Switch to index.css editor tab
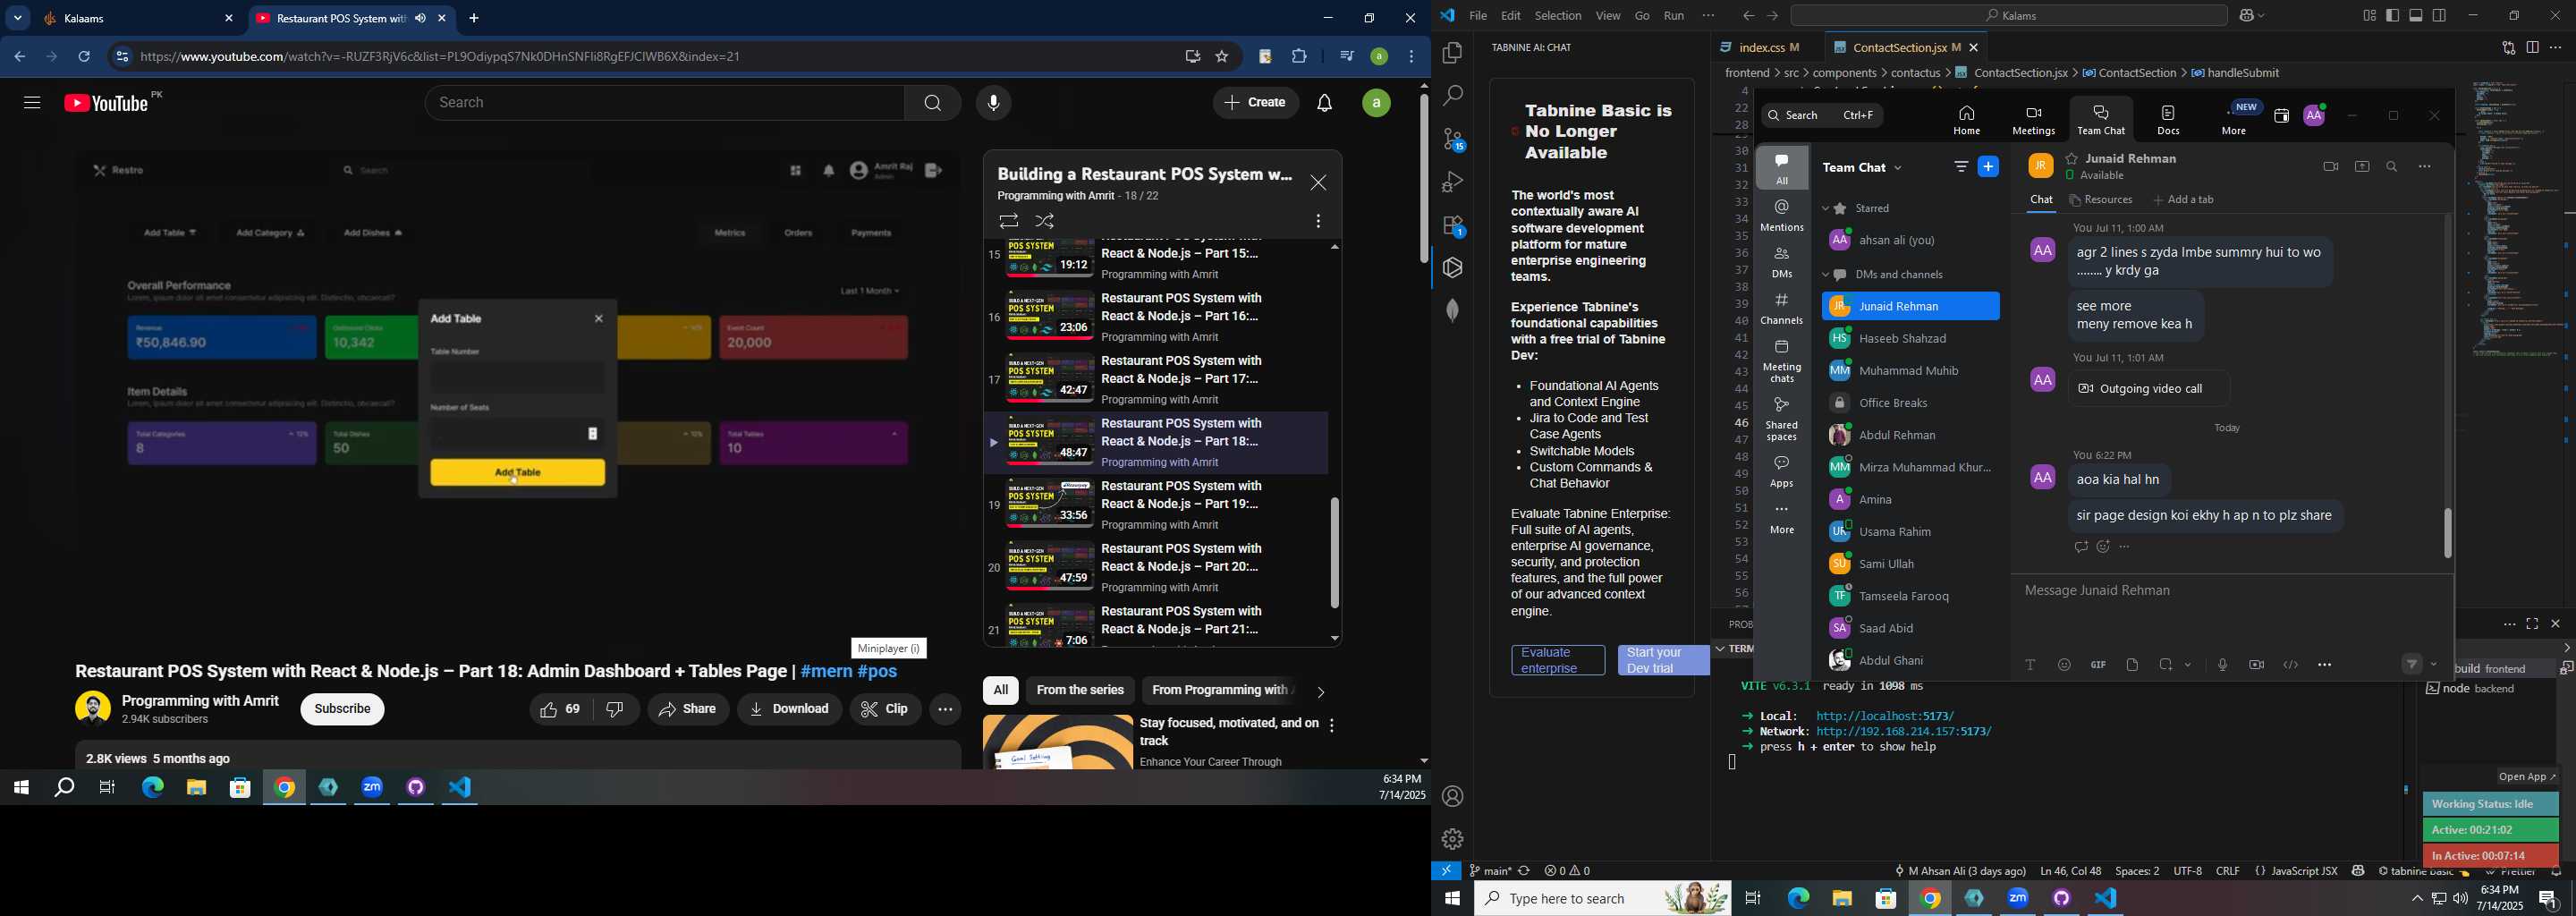Image resolution: width=2576 pixels, height=916 pixels. [1762, 48]
